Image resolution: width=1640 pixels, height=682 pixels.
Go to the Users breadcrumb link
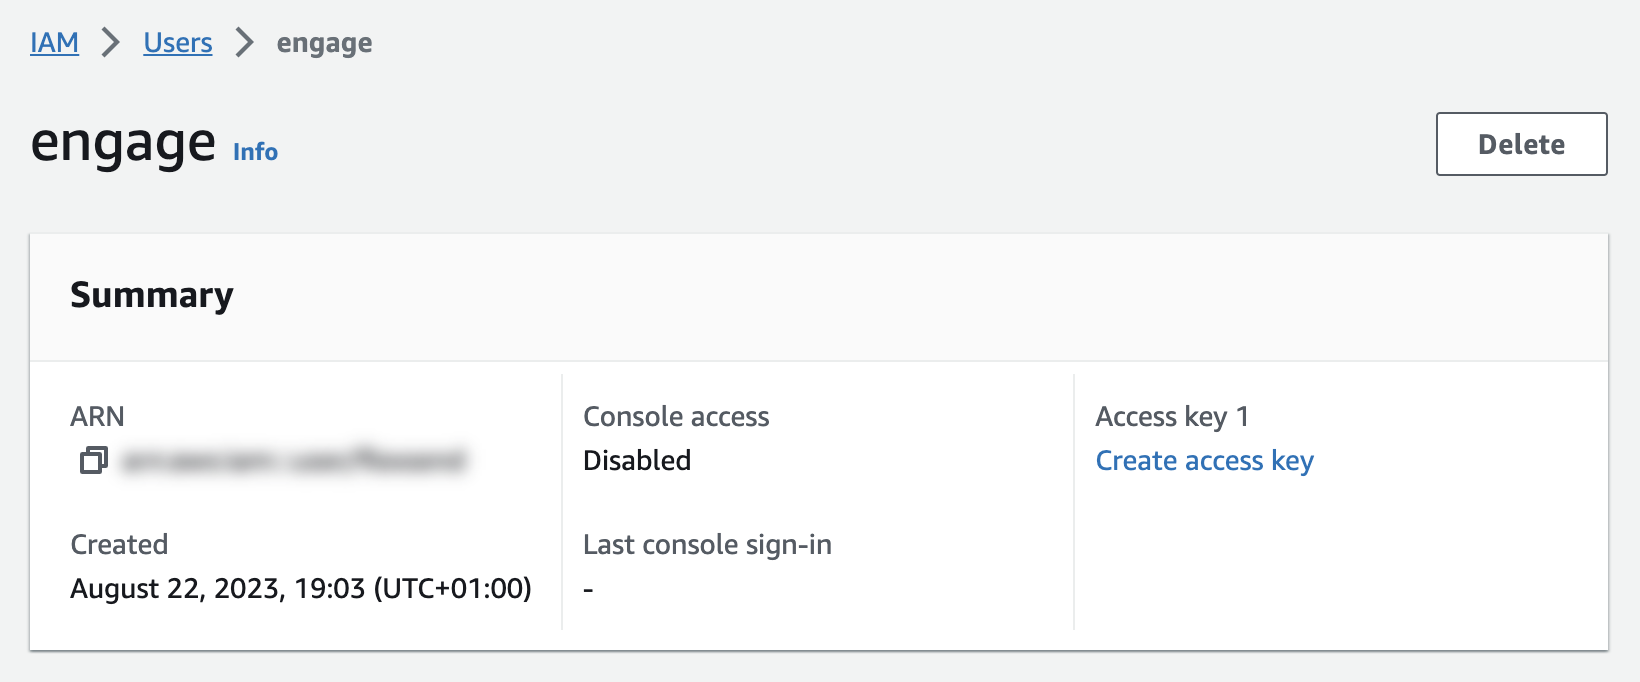pos(178,43)
